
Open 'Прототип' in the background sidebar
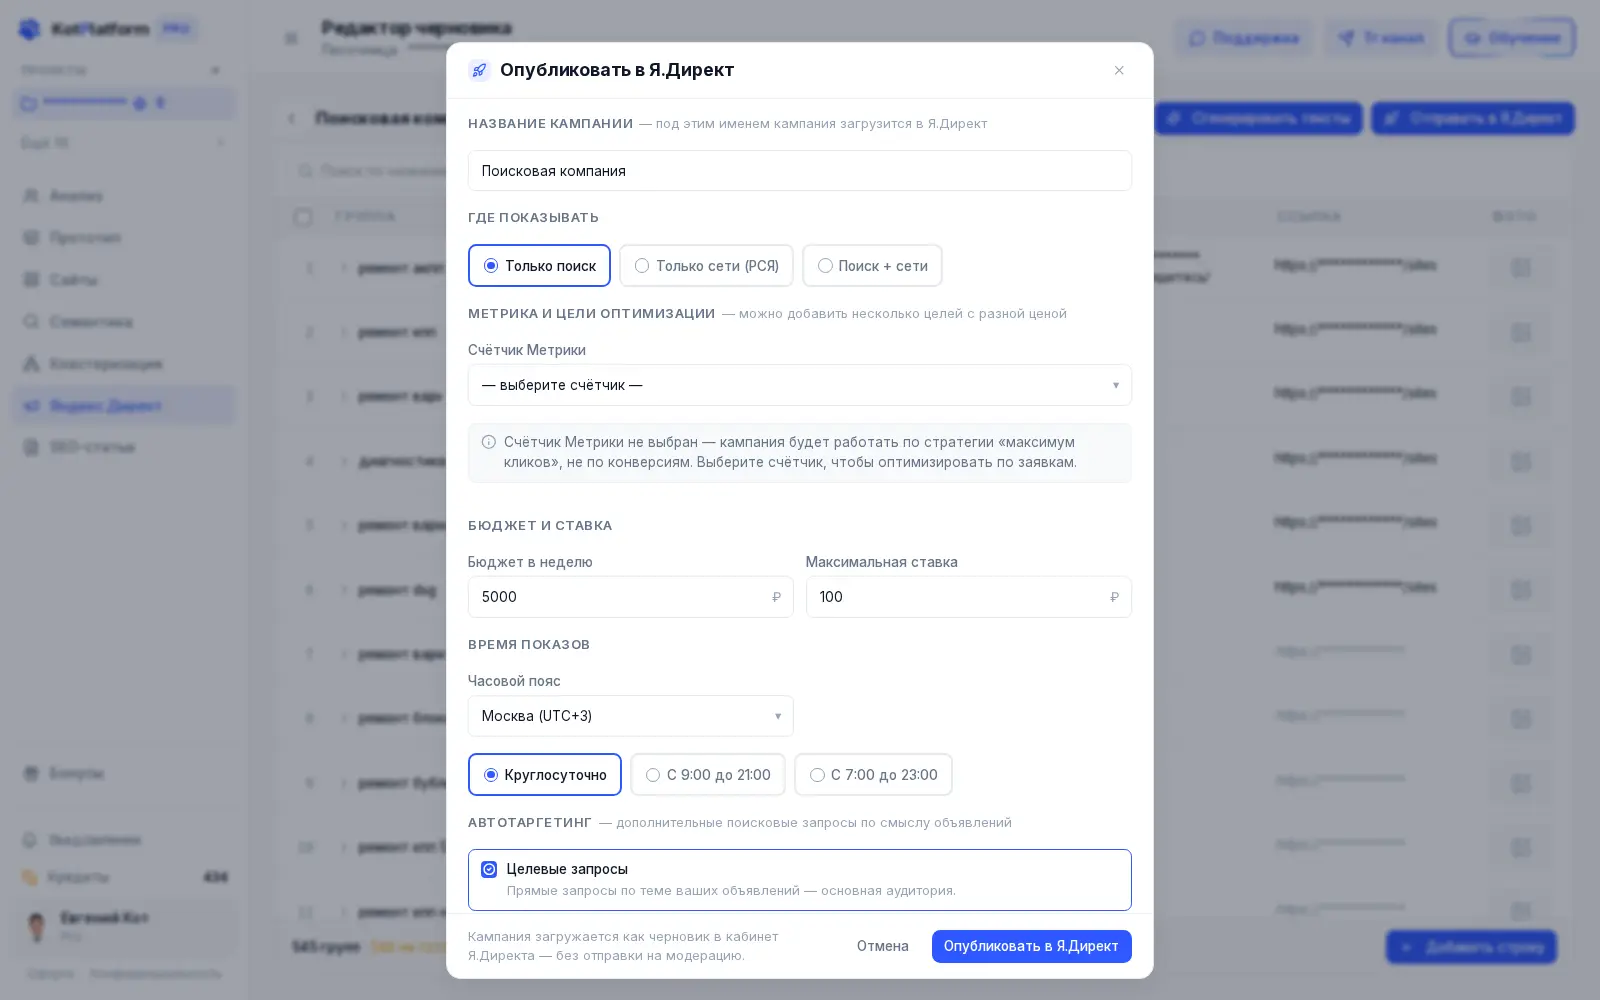(x=124, y=238)
